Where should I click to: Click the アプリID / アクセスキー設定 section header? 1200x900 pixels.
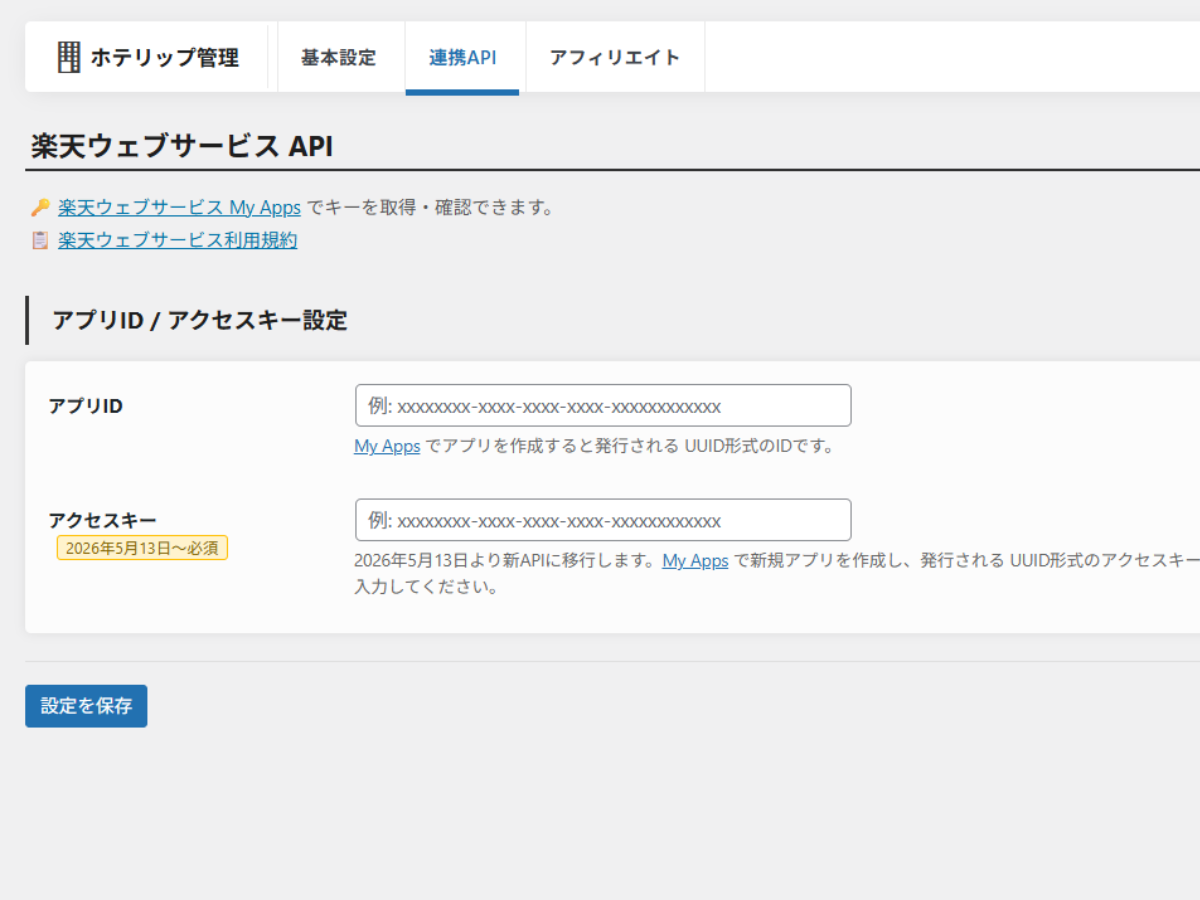198,321
